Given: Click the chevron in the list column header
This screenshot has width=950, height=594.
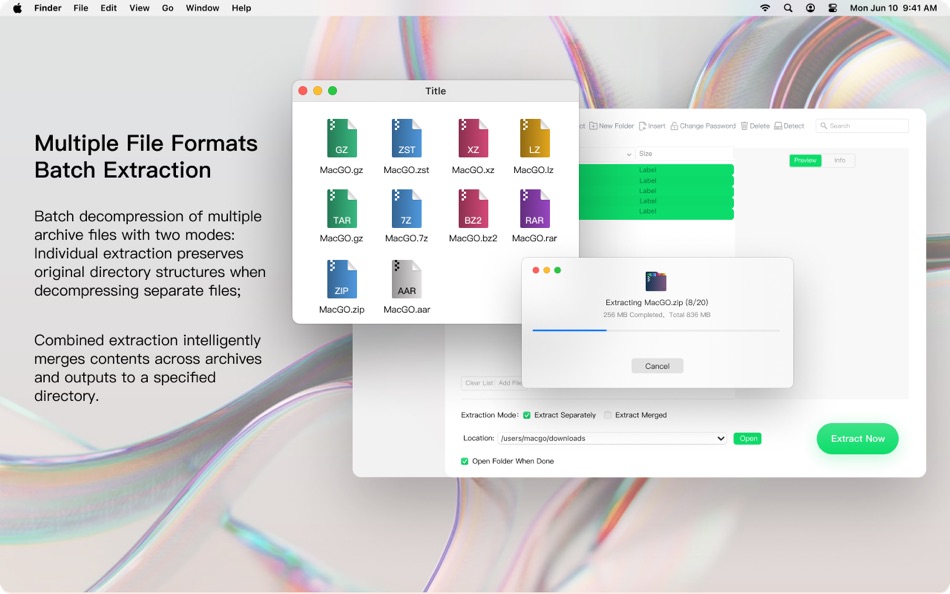Looking at the screenshot, I should (x=628, y=155).
